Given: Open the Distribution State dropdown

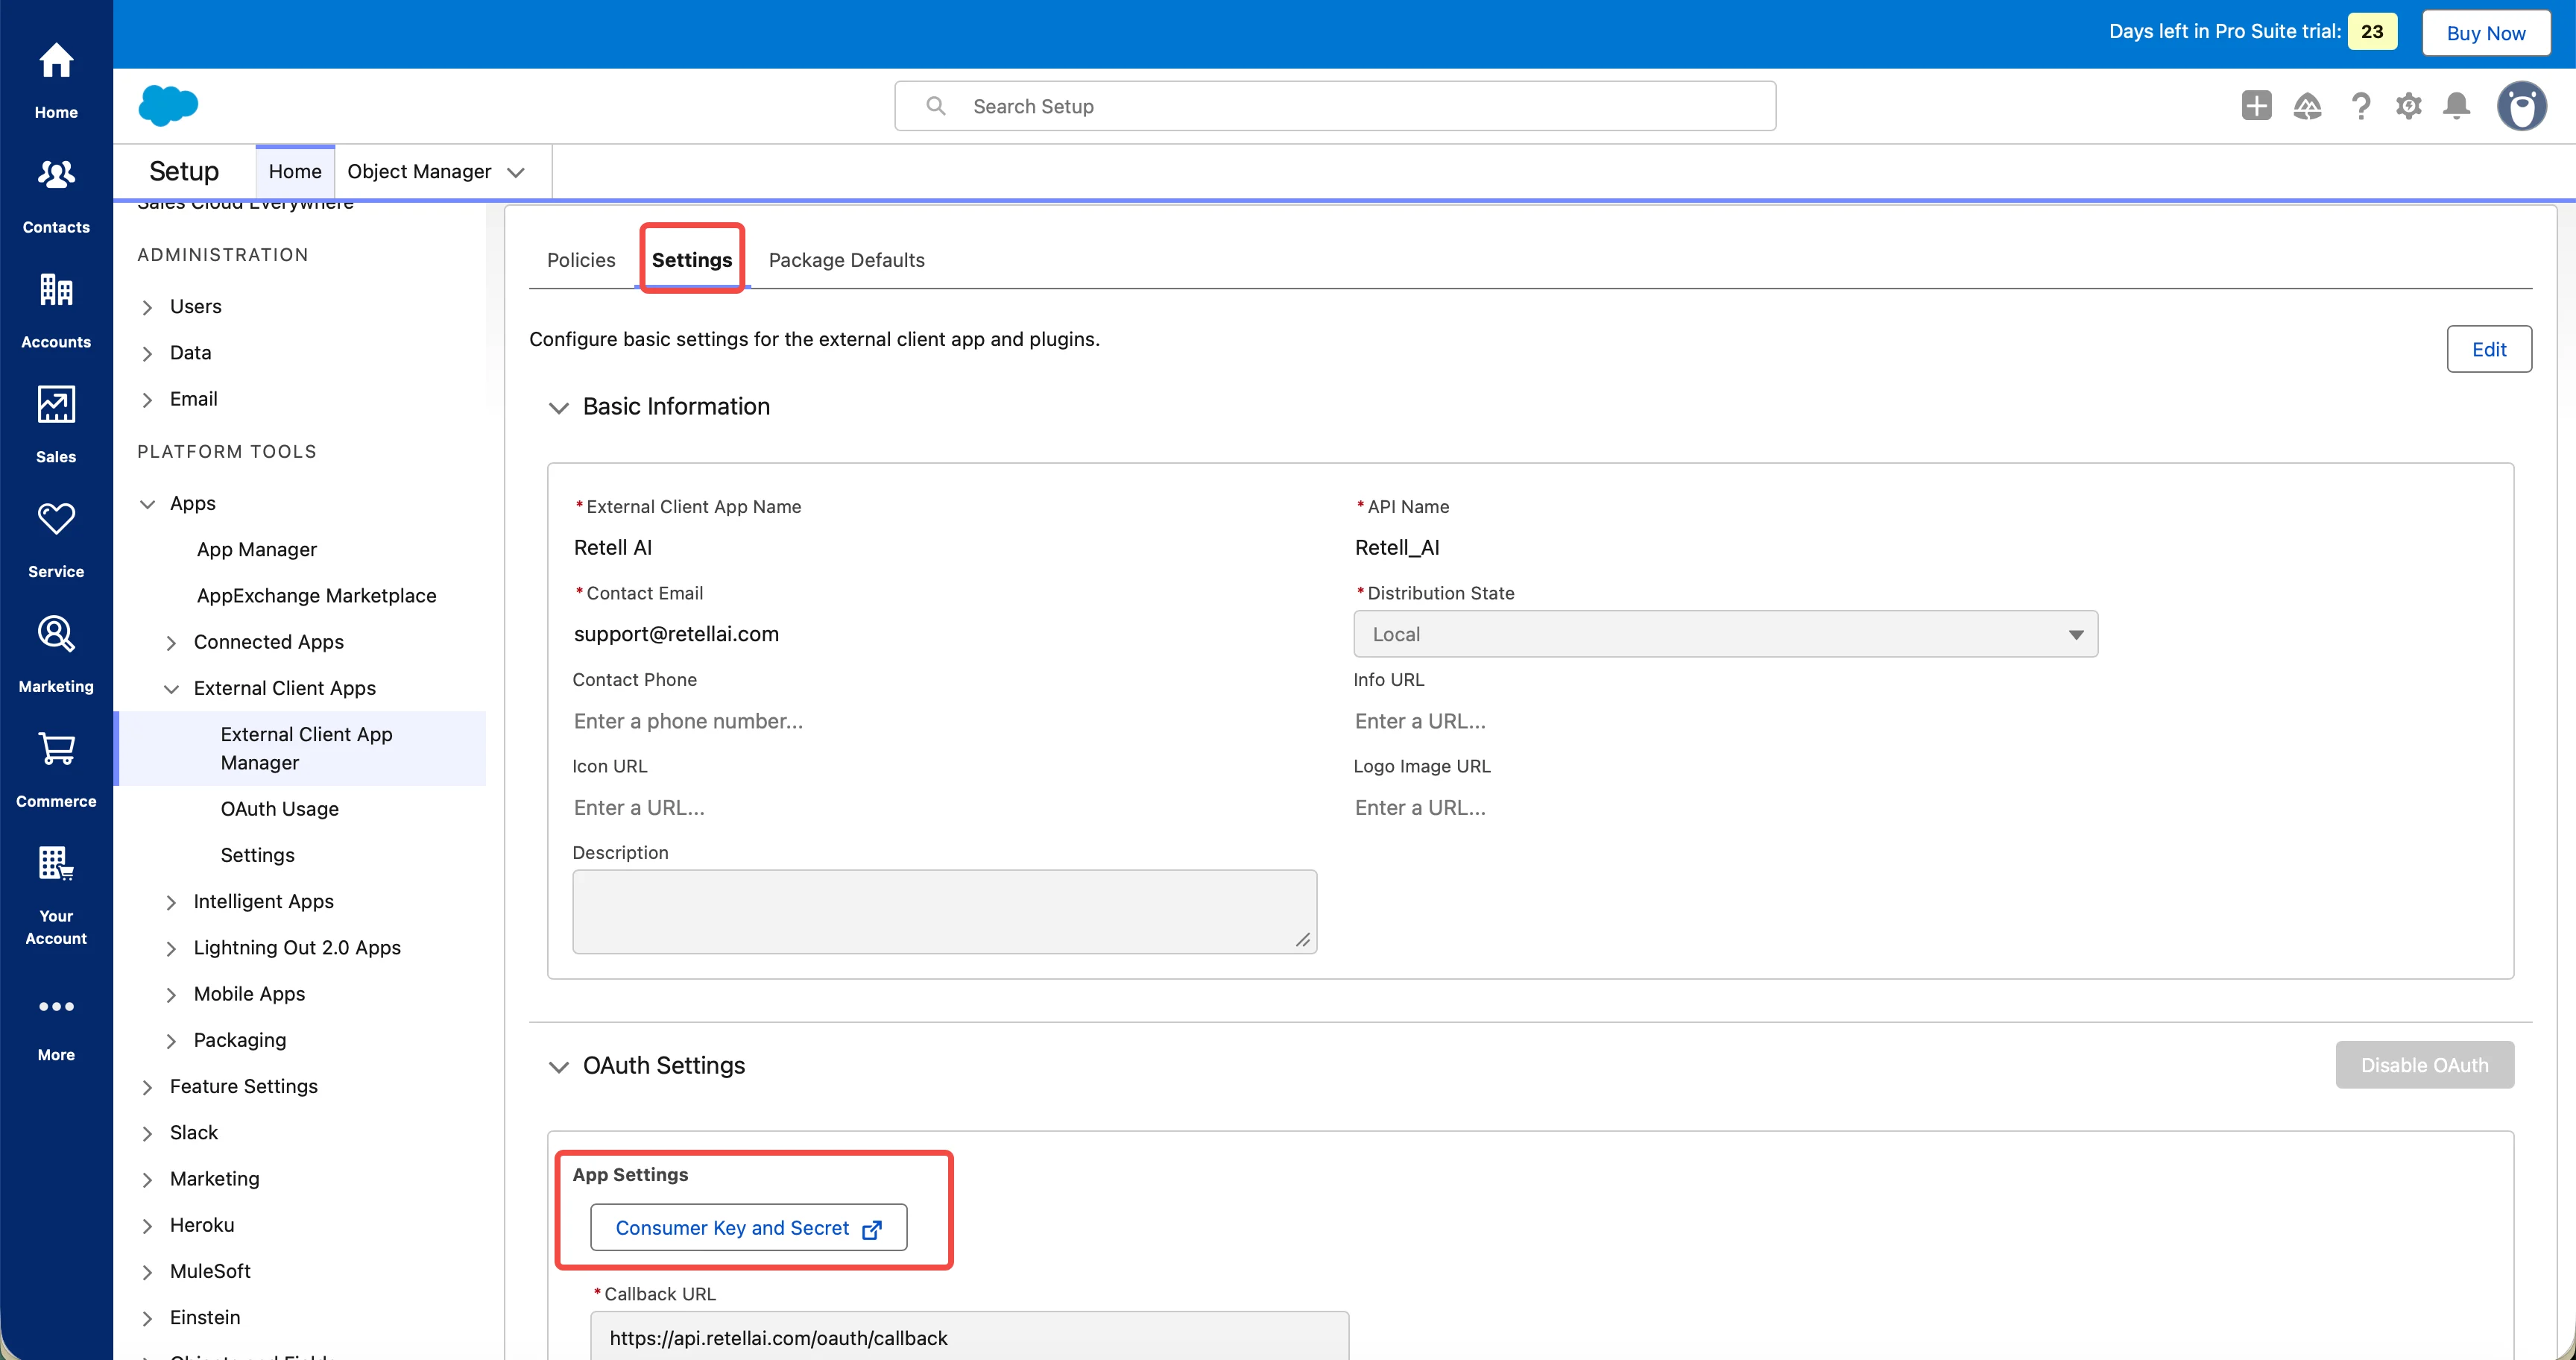Looking at the screenshot, I should coord(1725,634).
